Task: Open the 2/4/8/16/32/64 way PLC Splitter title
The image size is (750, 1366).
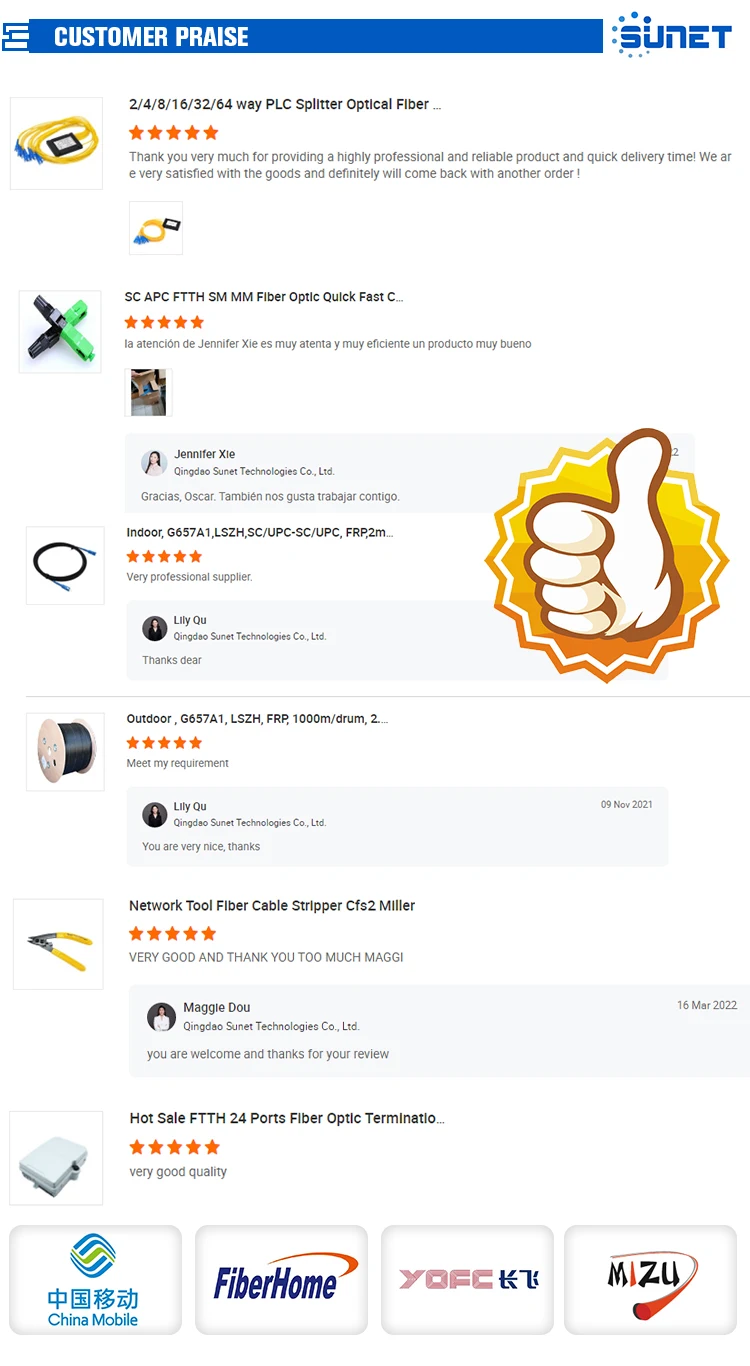Action: tap(285, 104)
